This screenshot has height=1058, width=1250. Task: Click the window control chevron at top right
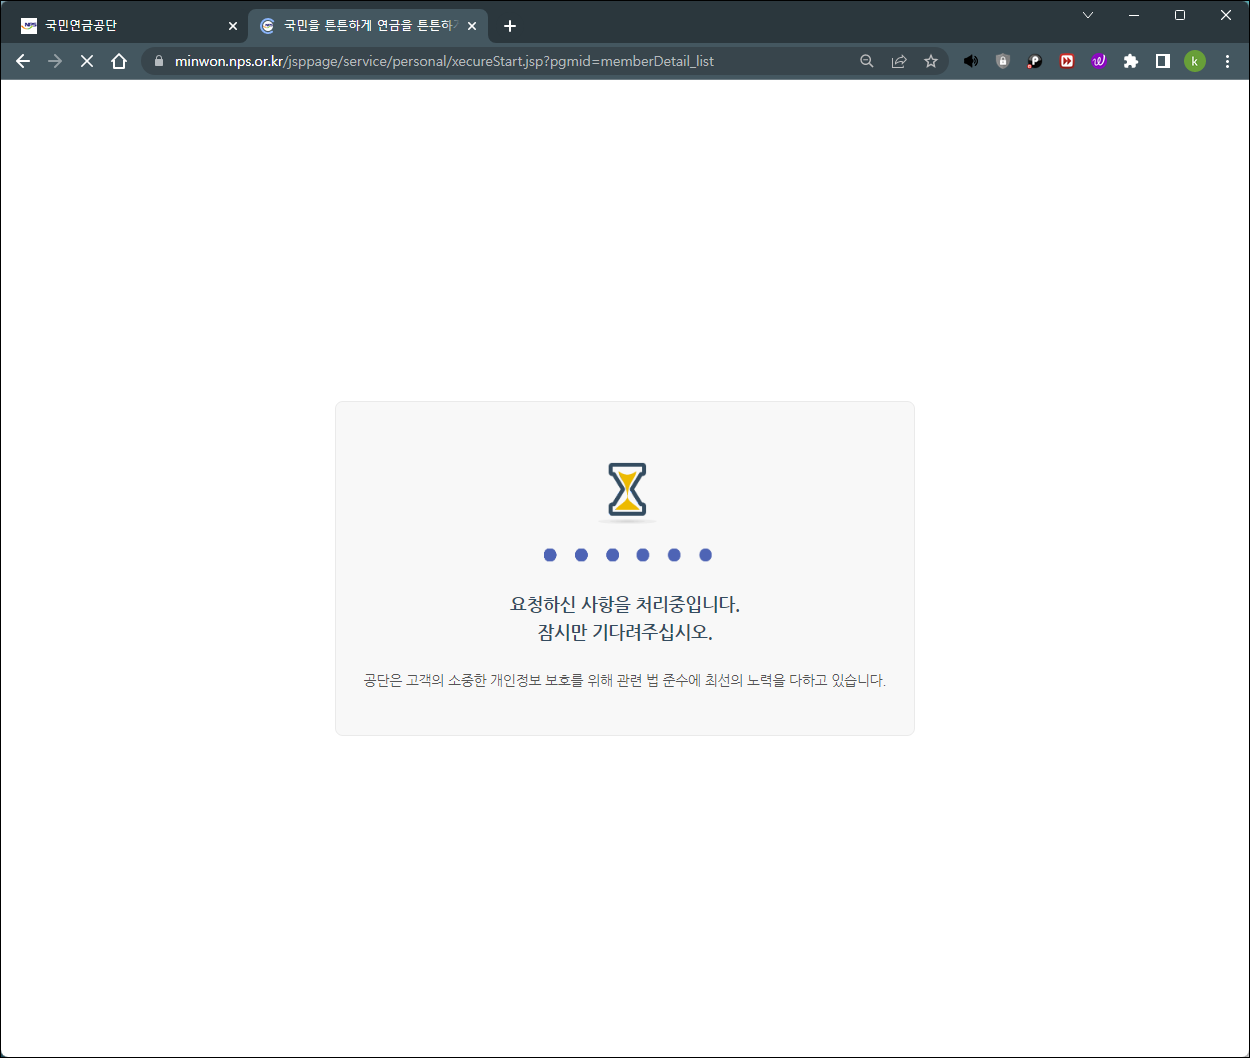point(1088,15)
